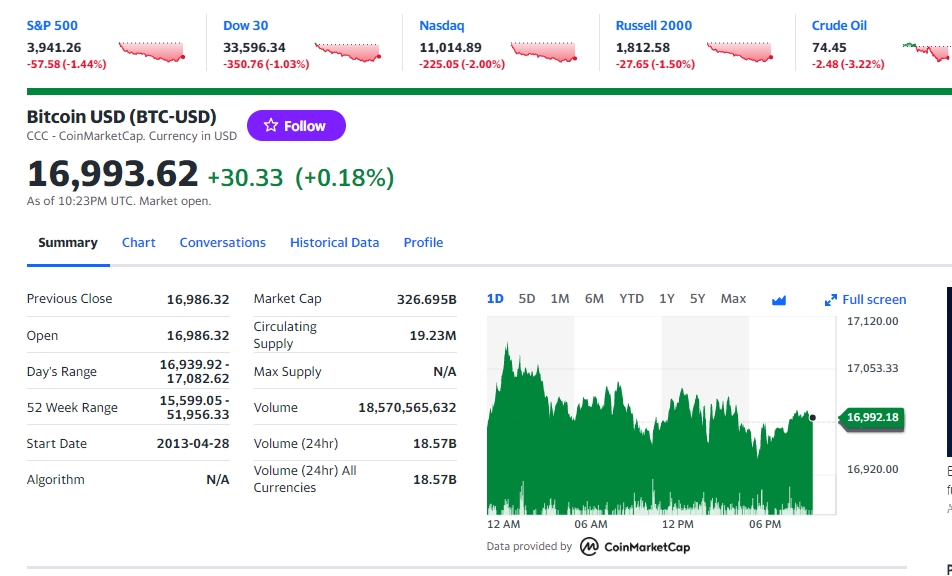Click the CoinMarketCap logo below chart
The height and width of the screenshot is (576, 952).
(x=634, y=547)
